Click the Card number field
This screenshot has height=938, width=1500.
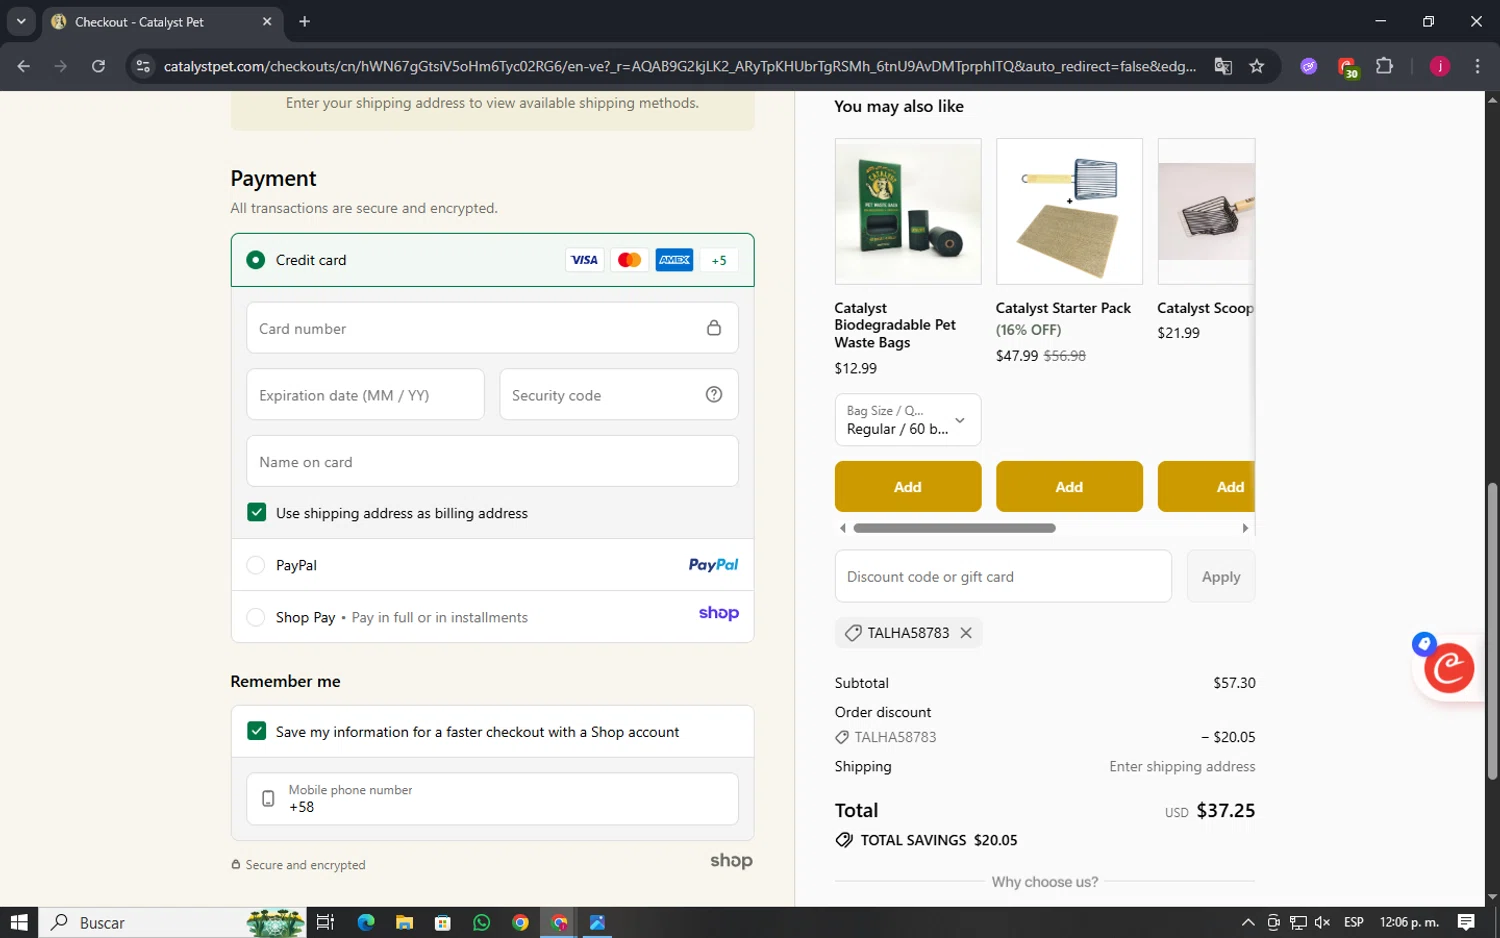(492, 328)
